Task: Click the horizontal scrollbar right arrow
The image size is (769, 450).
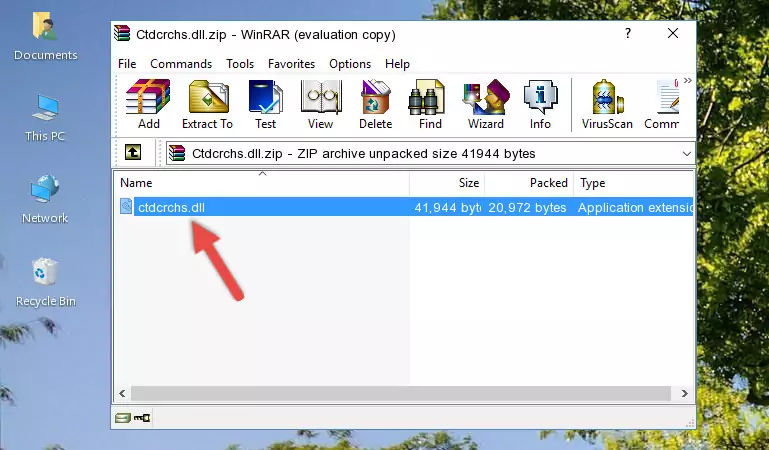Action: coord(684,393)
